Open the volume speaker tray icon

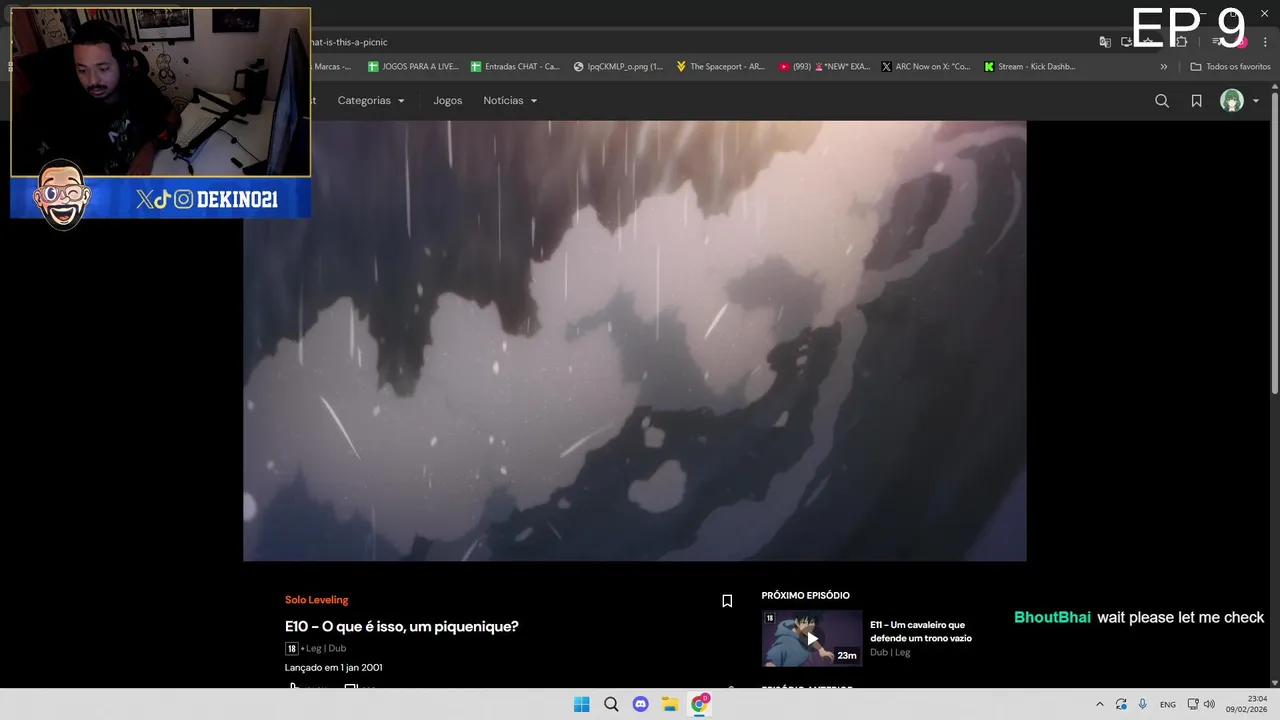tap(1209, 704)
